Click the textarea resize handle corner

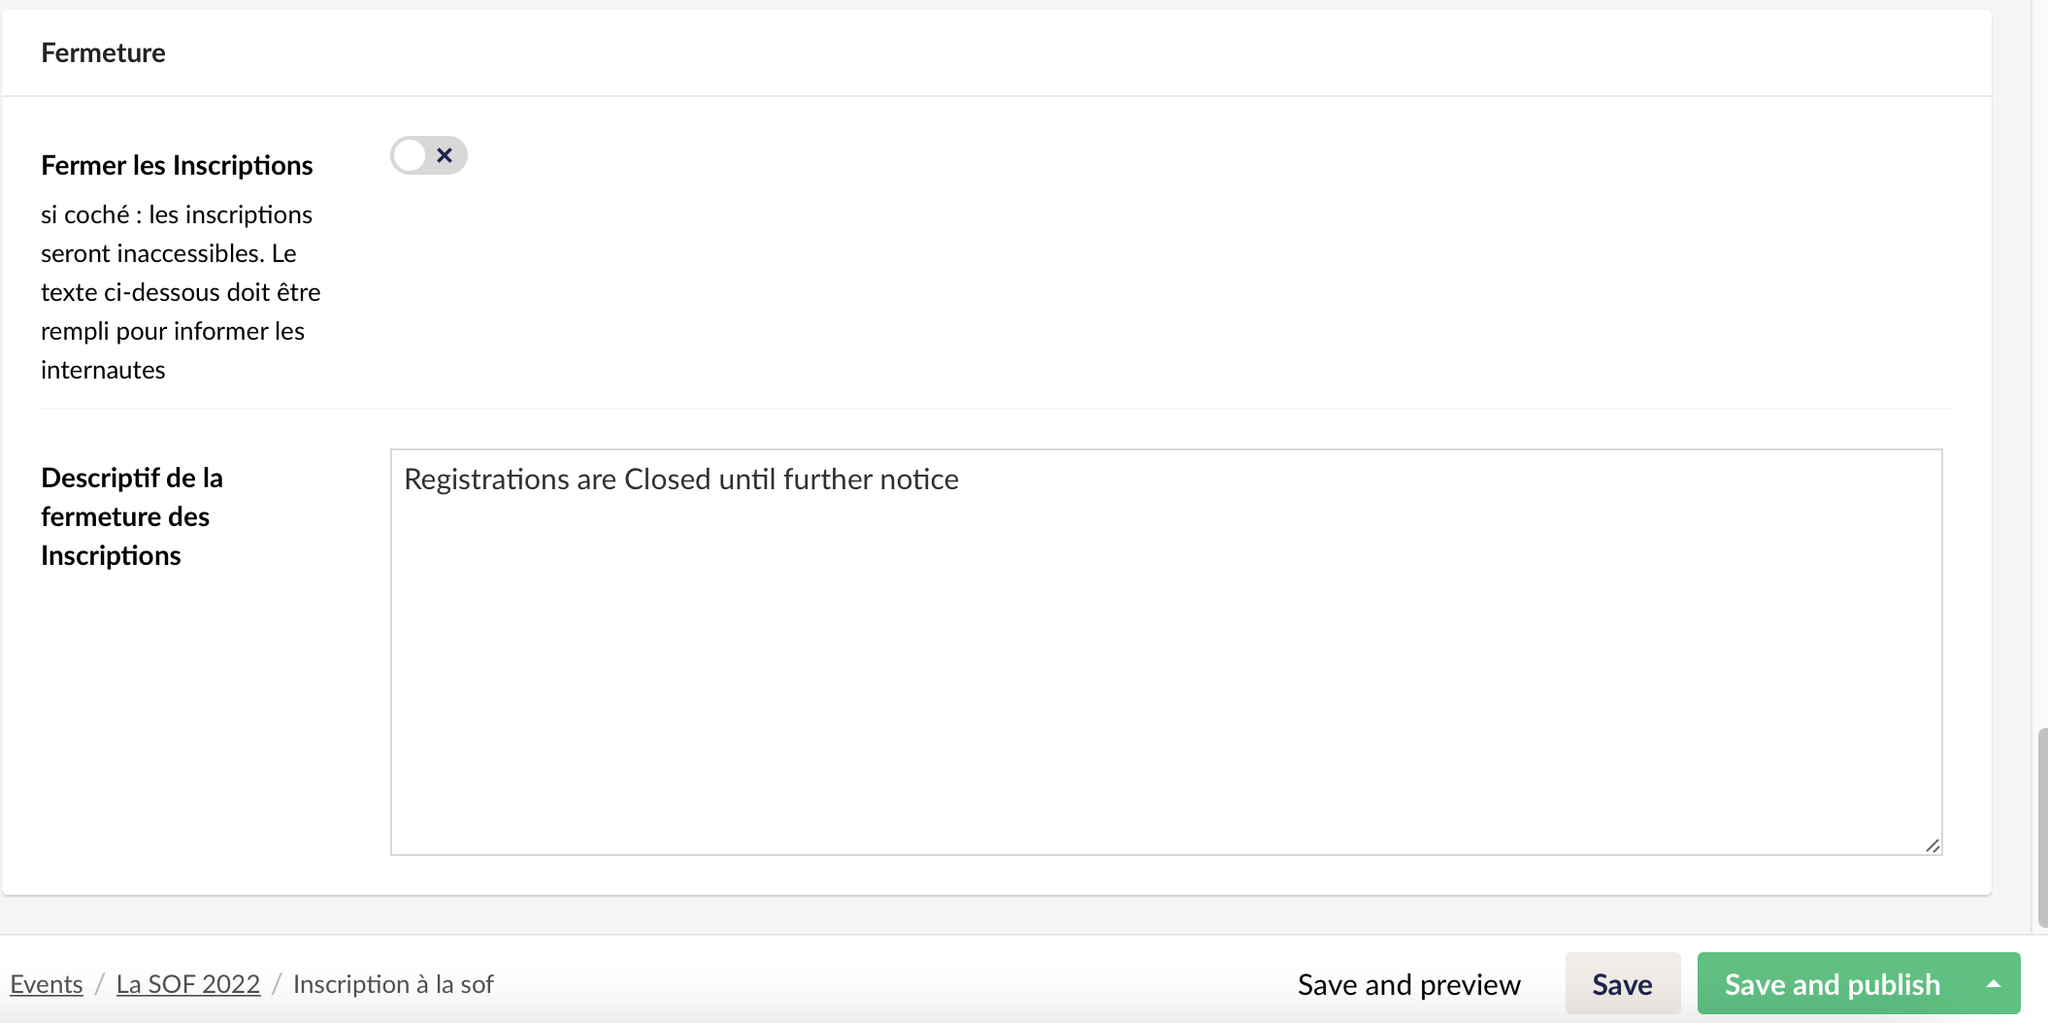click(1932, 846)
